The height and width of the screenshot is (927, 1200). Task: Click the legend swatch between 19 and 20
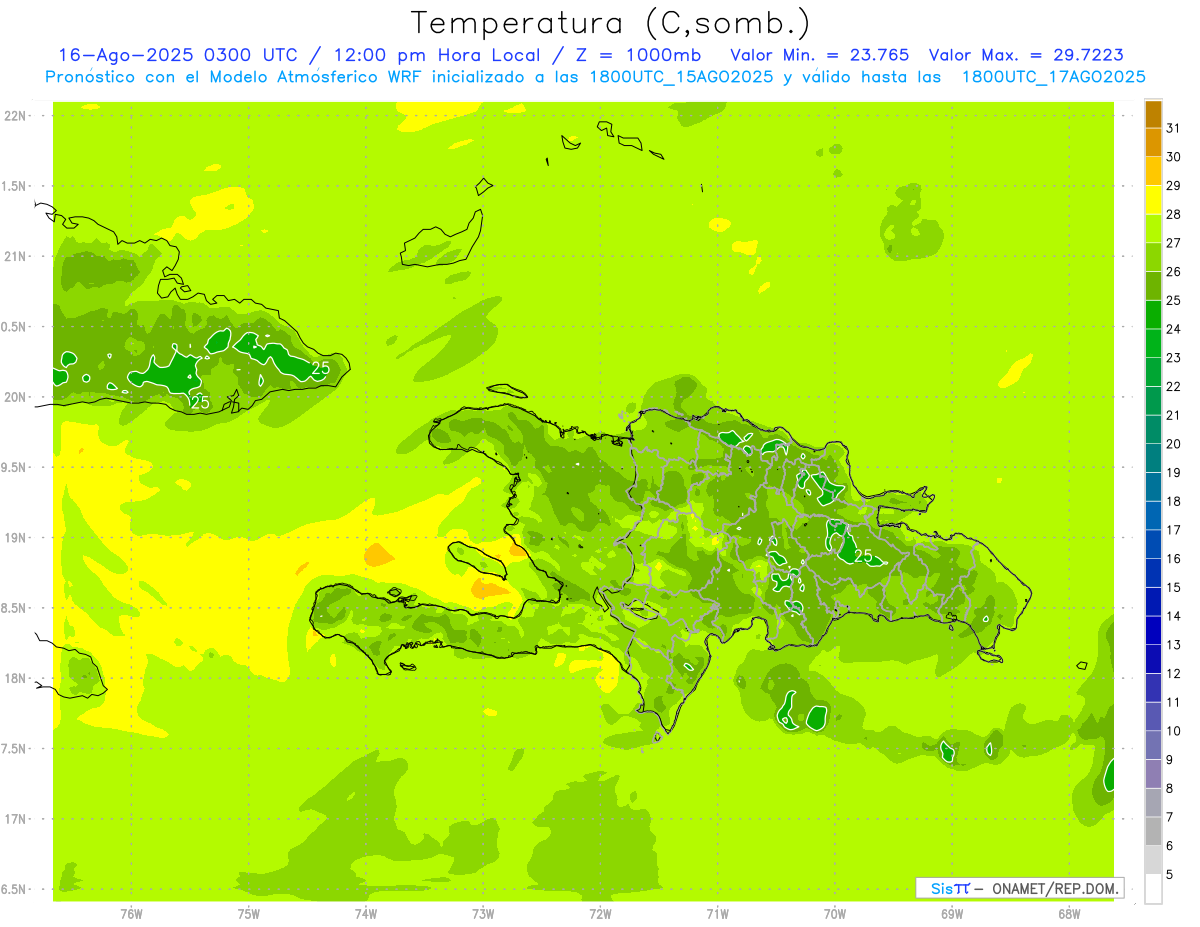[x=1154, y=458]
